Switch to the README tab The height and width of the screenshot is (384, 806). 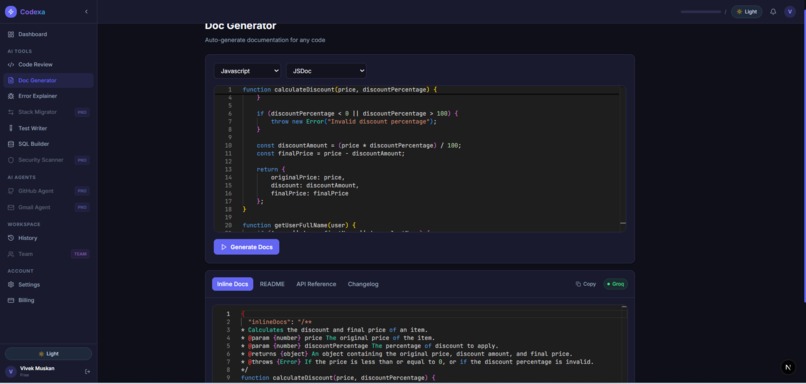(x=272, y=284)
